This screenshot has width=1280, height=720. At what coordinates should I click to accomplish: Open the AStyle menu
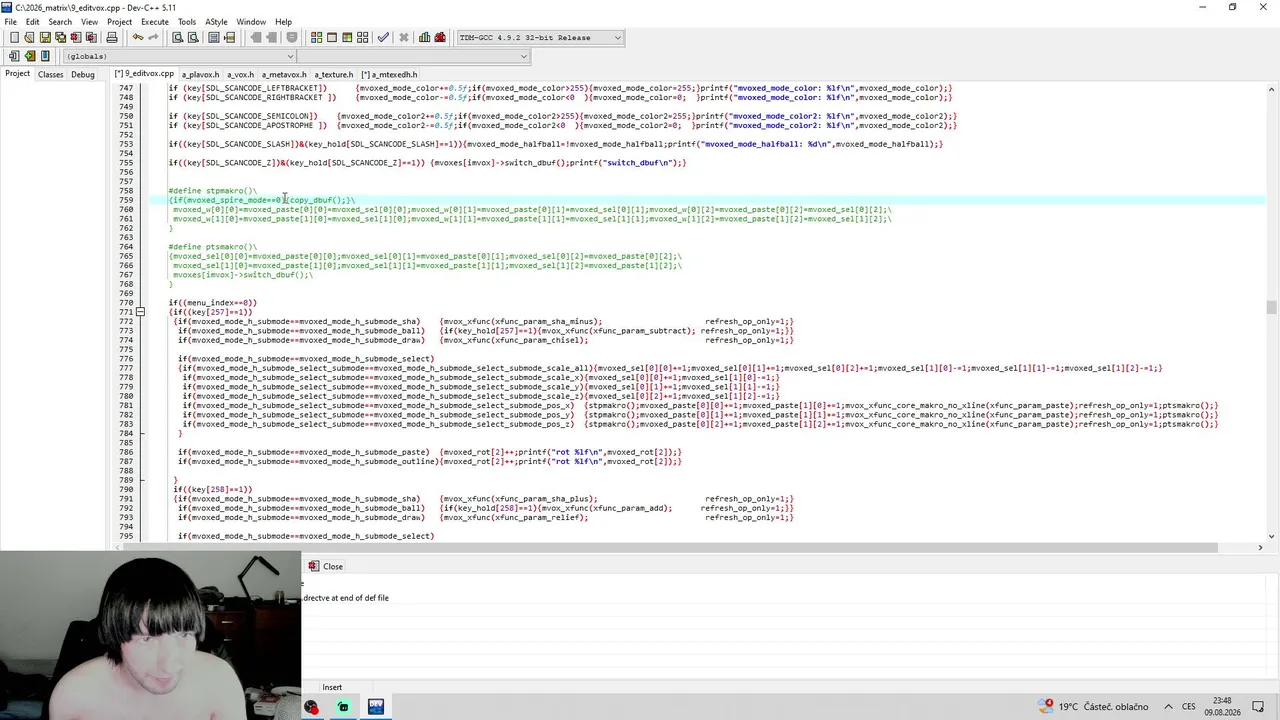coord(216,22)
